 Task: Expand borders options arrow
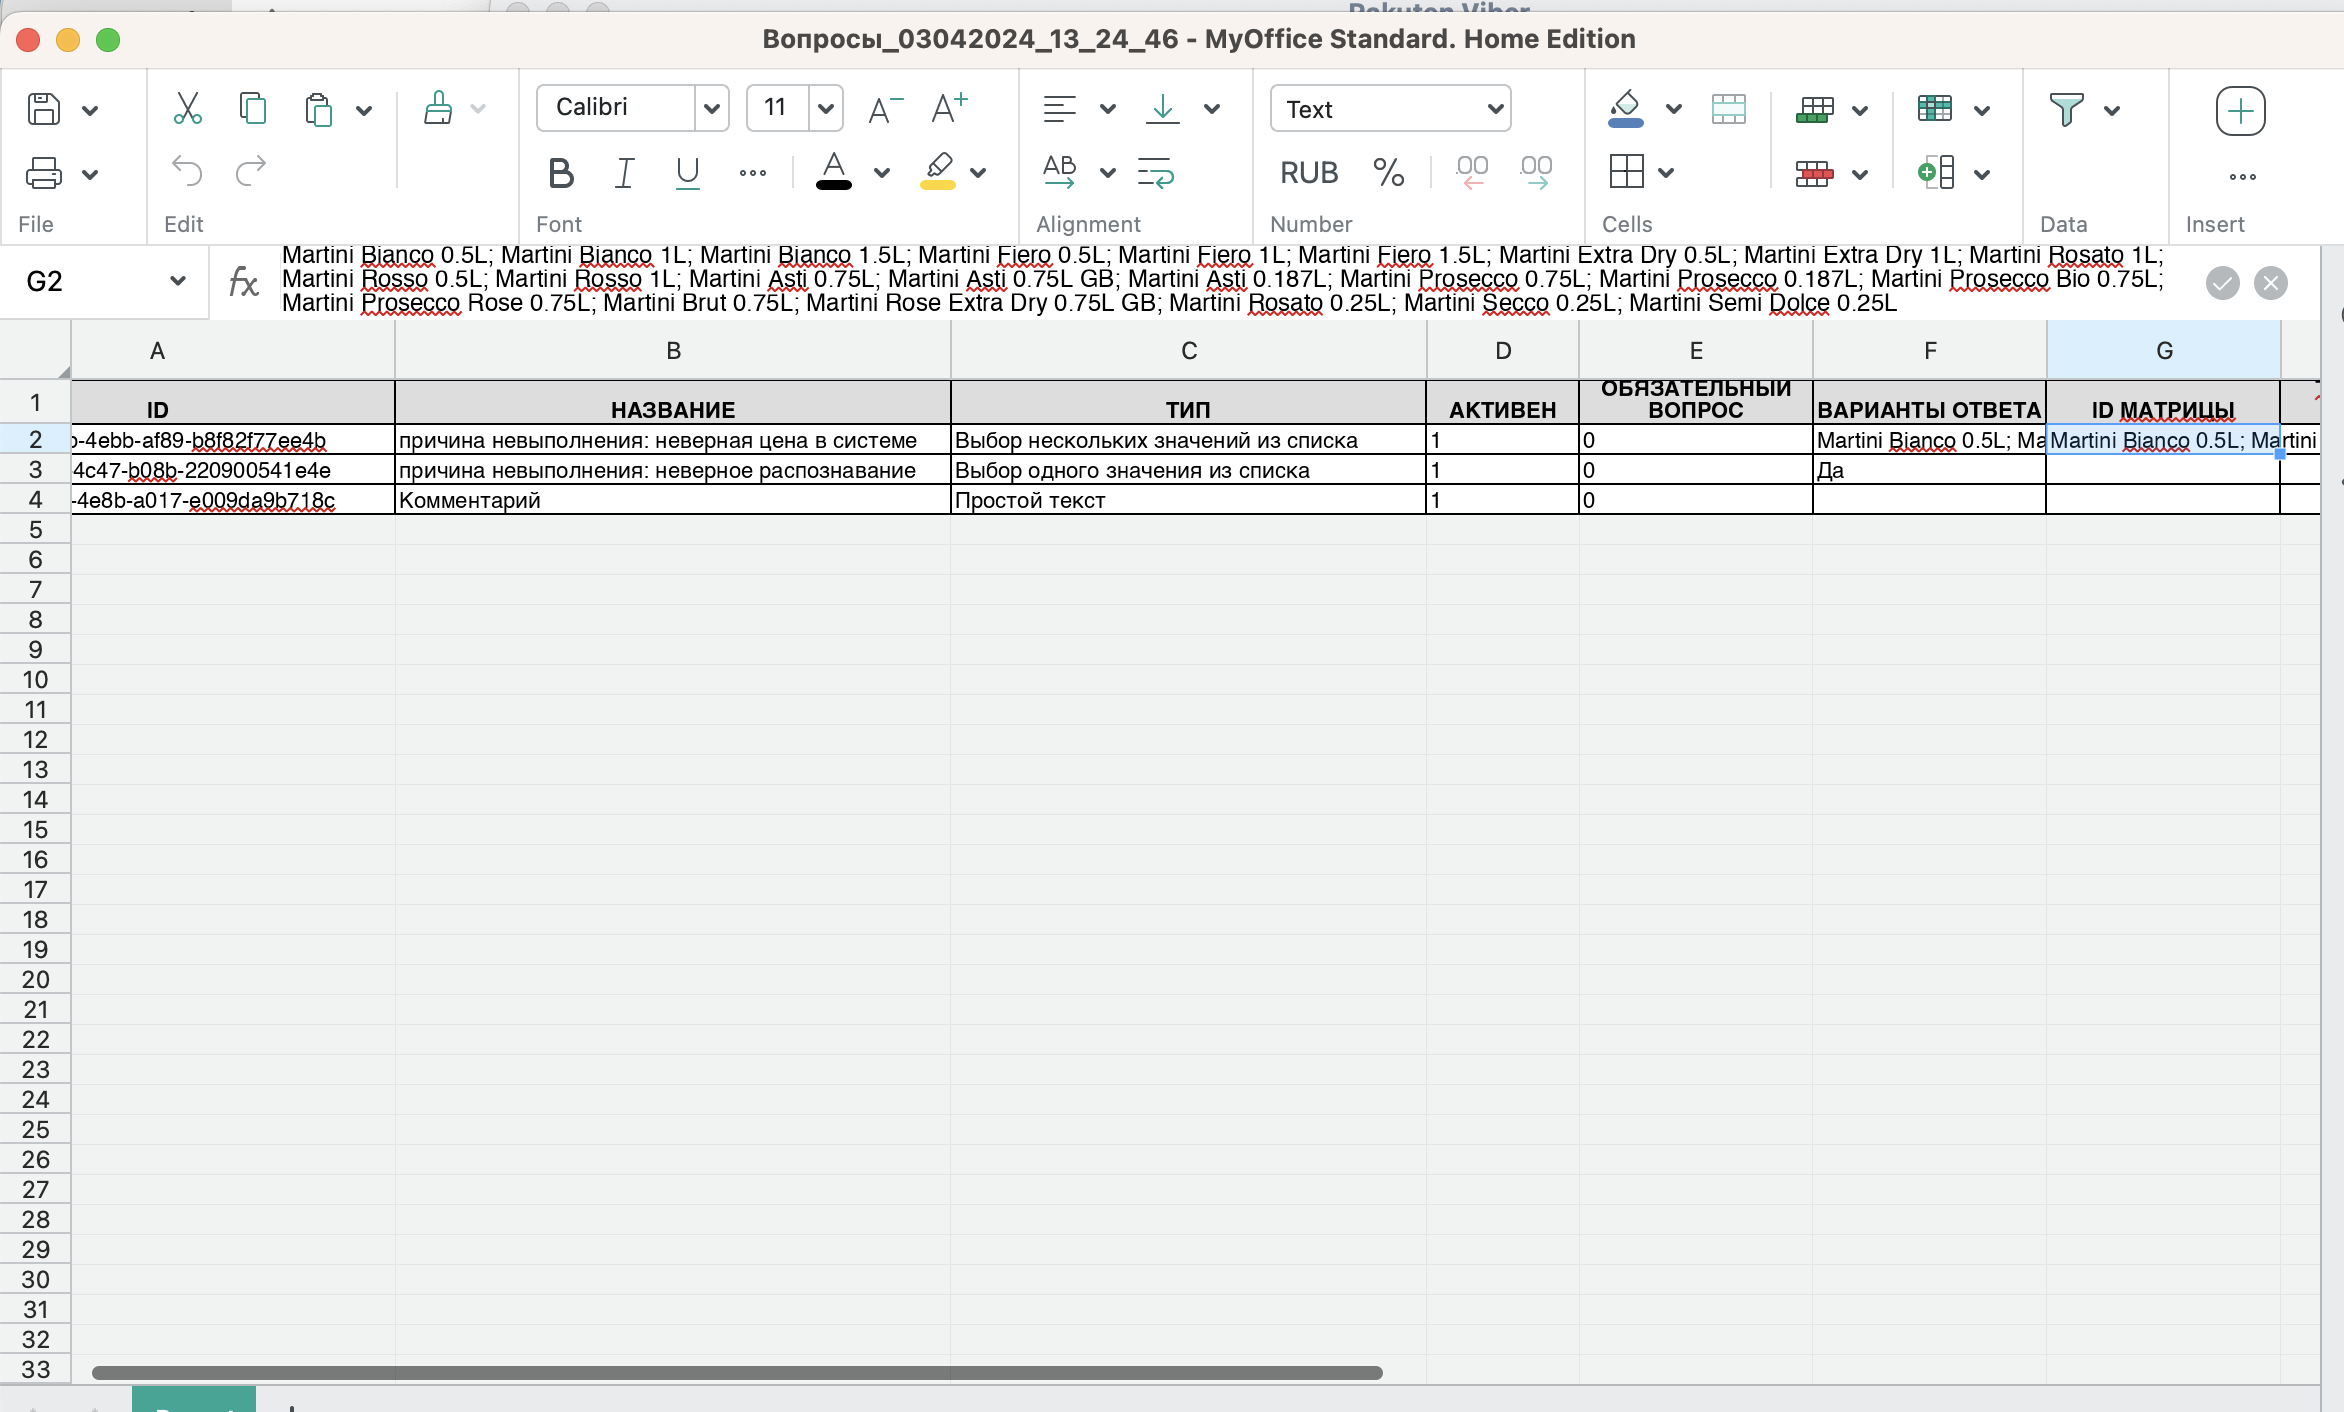pyautogui.click(x=1666, y=173)
